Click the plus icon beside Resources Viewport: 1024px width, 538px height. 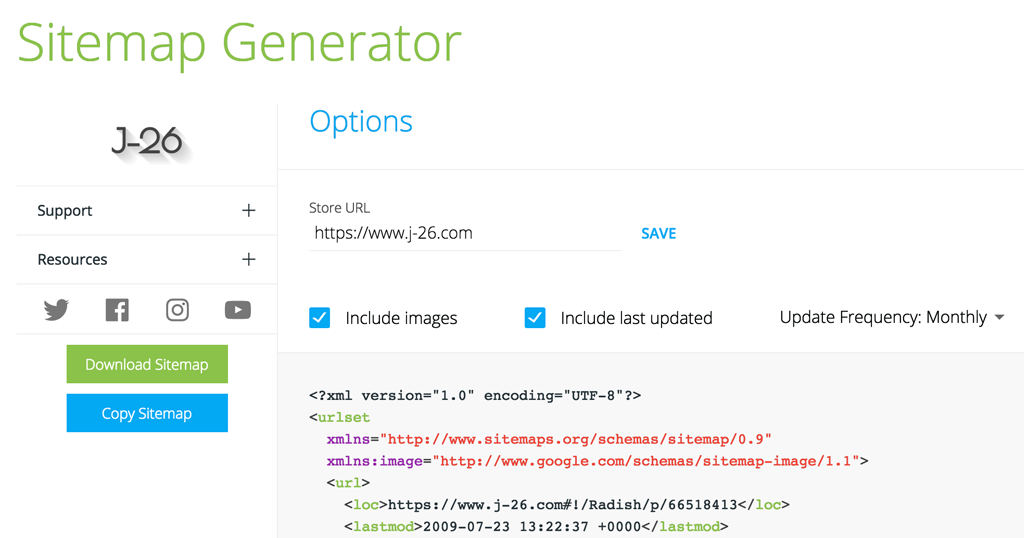(x=249, y=260)
